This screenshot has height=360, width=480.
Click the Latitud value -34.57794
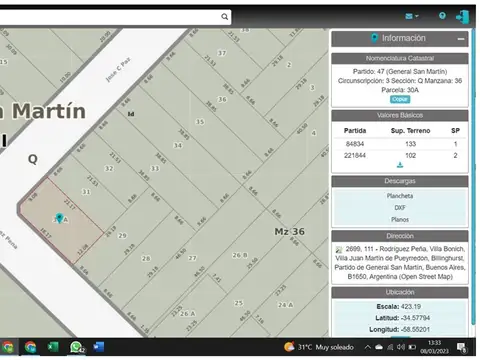(415, 318)
